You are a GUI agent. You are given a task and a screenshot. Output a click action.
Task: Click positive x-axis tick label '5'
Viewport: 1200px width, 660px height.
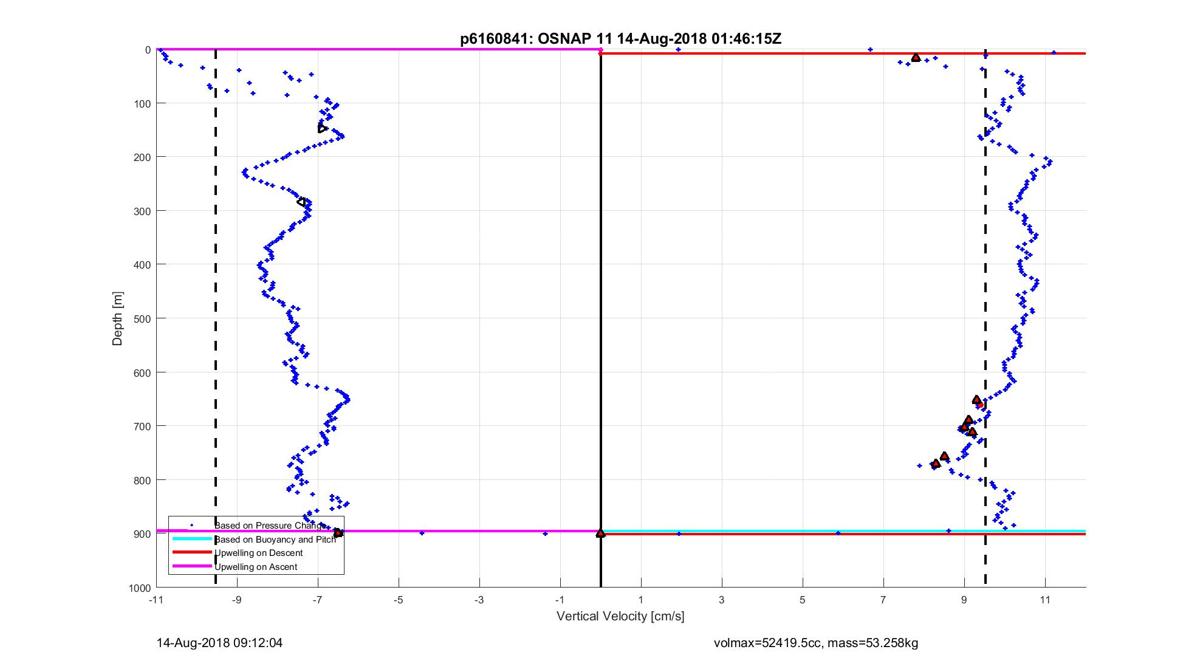(x=803, y=600)
